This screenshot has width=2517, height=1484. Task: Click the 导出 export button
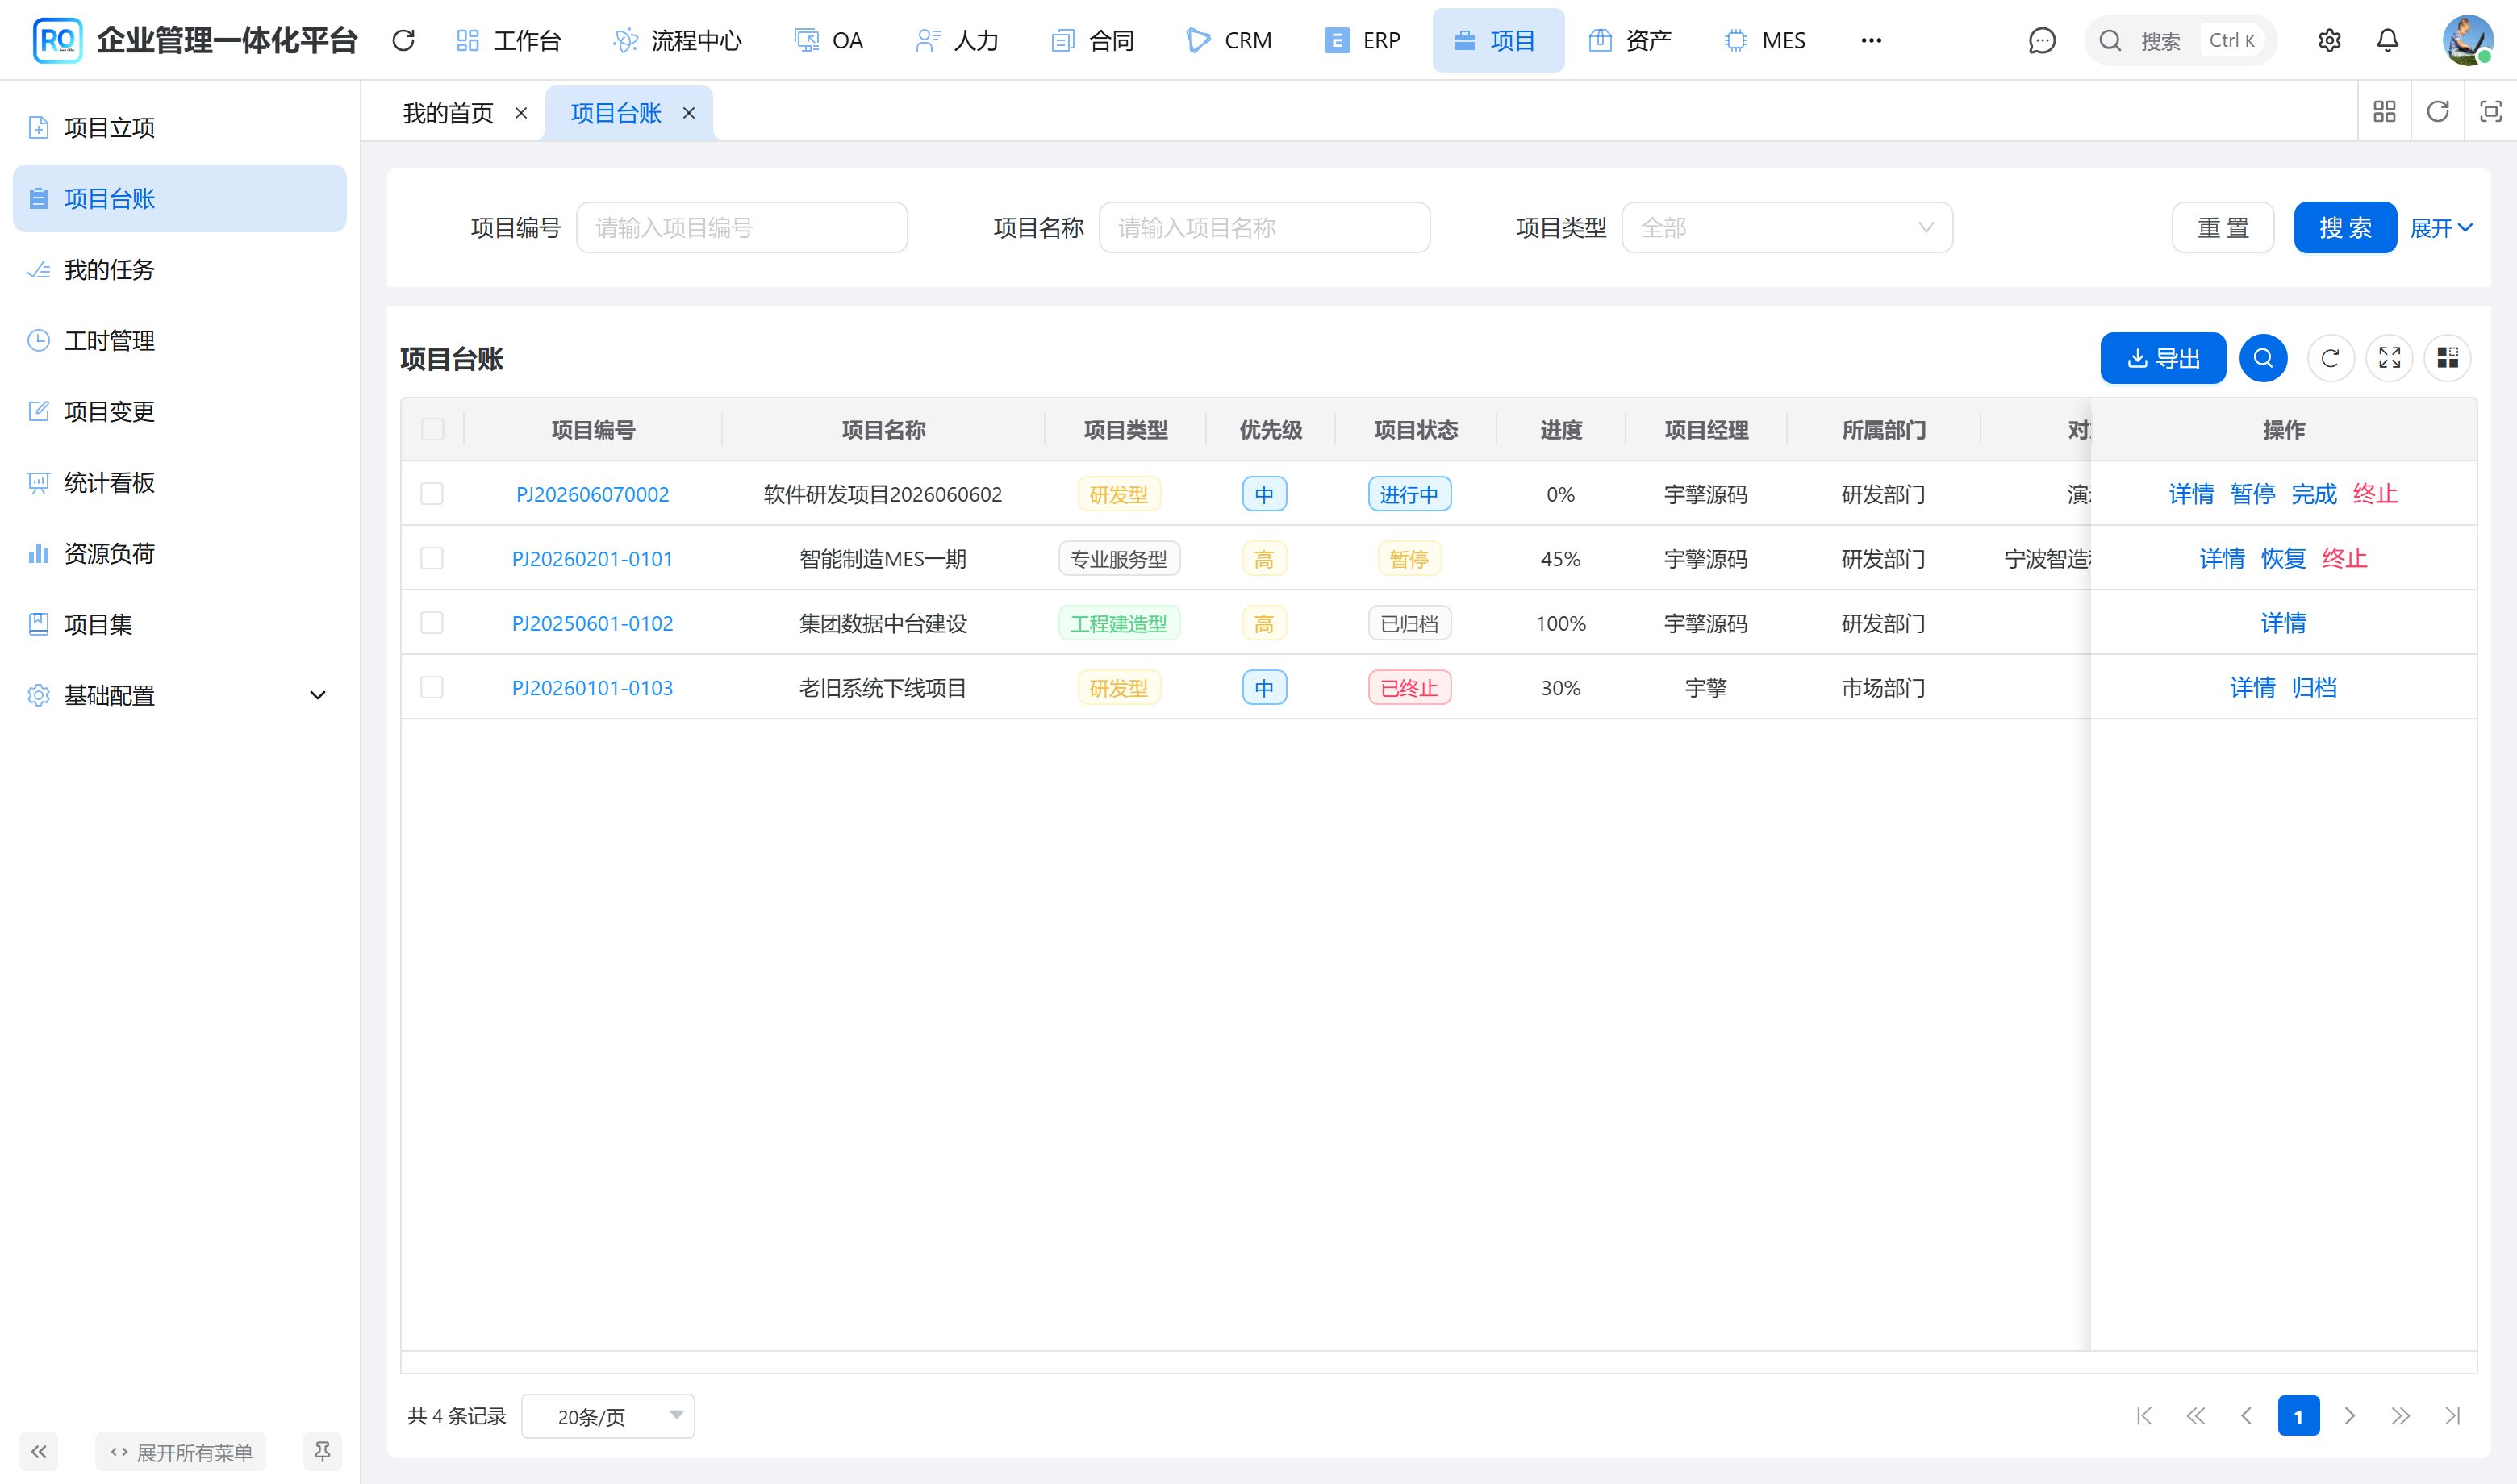click(2163, 358)
